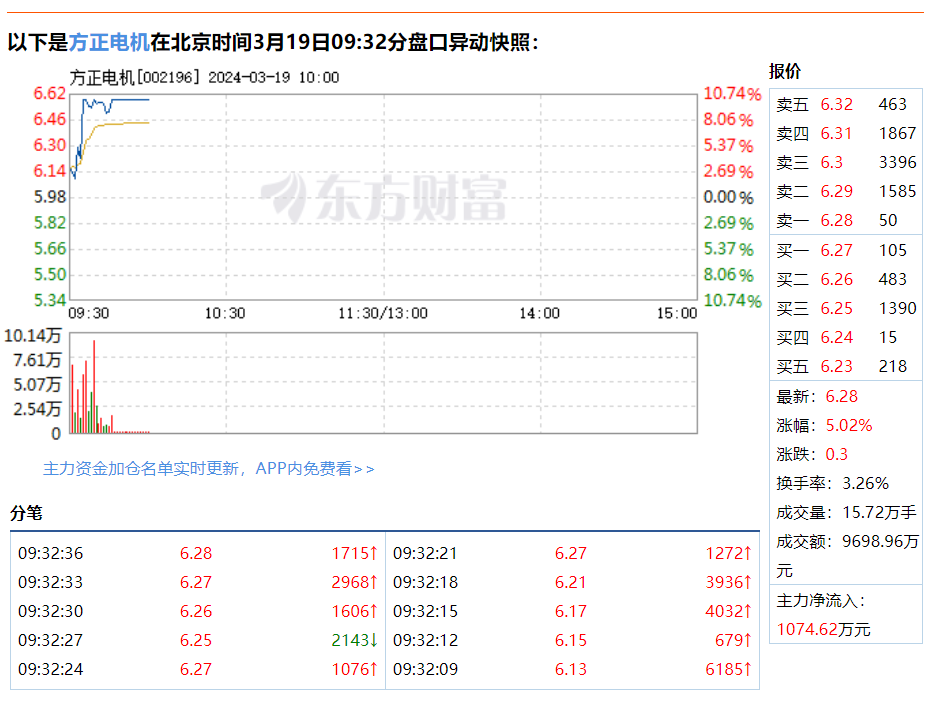This screenshot has width=936, height=704.
Task: Click the 0.00% percentage axis label
Action: click(x=728, y=197)
